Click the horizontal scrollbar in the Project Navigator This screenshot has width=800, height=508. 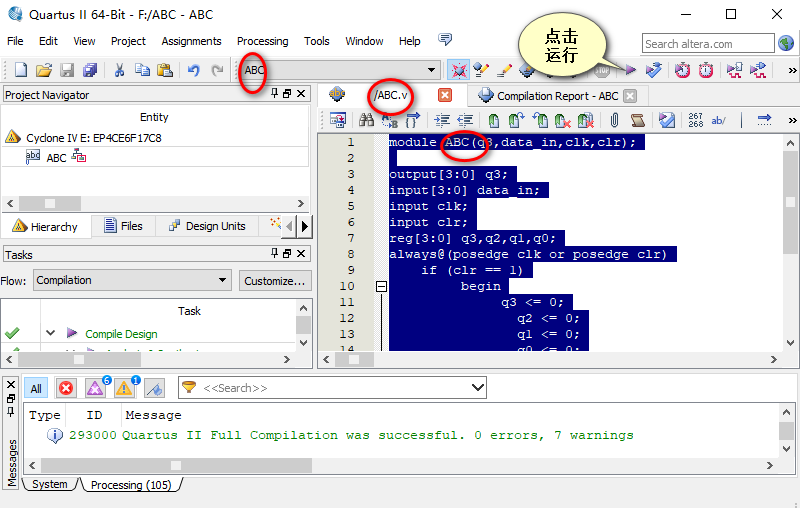(x=49, y=204)
